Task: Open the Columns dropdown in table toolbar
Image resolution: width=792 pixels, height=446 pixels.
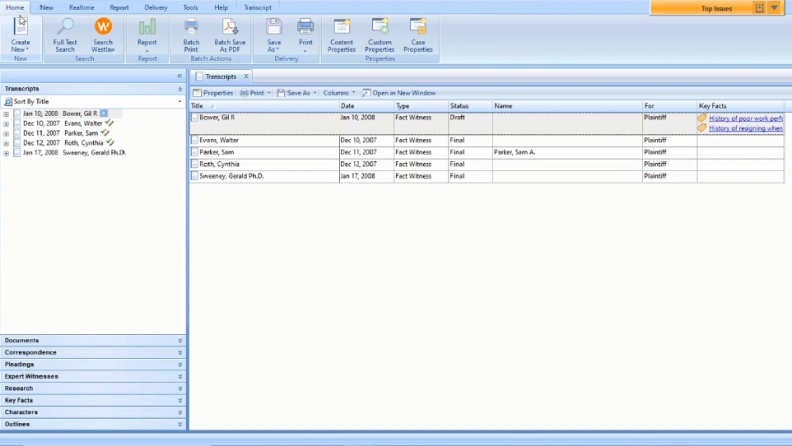Action: point(338,93)
